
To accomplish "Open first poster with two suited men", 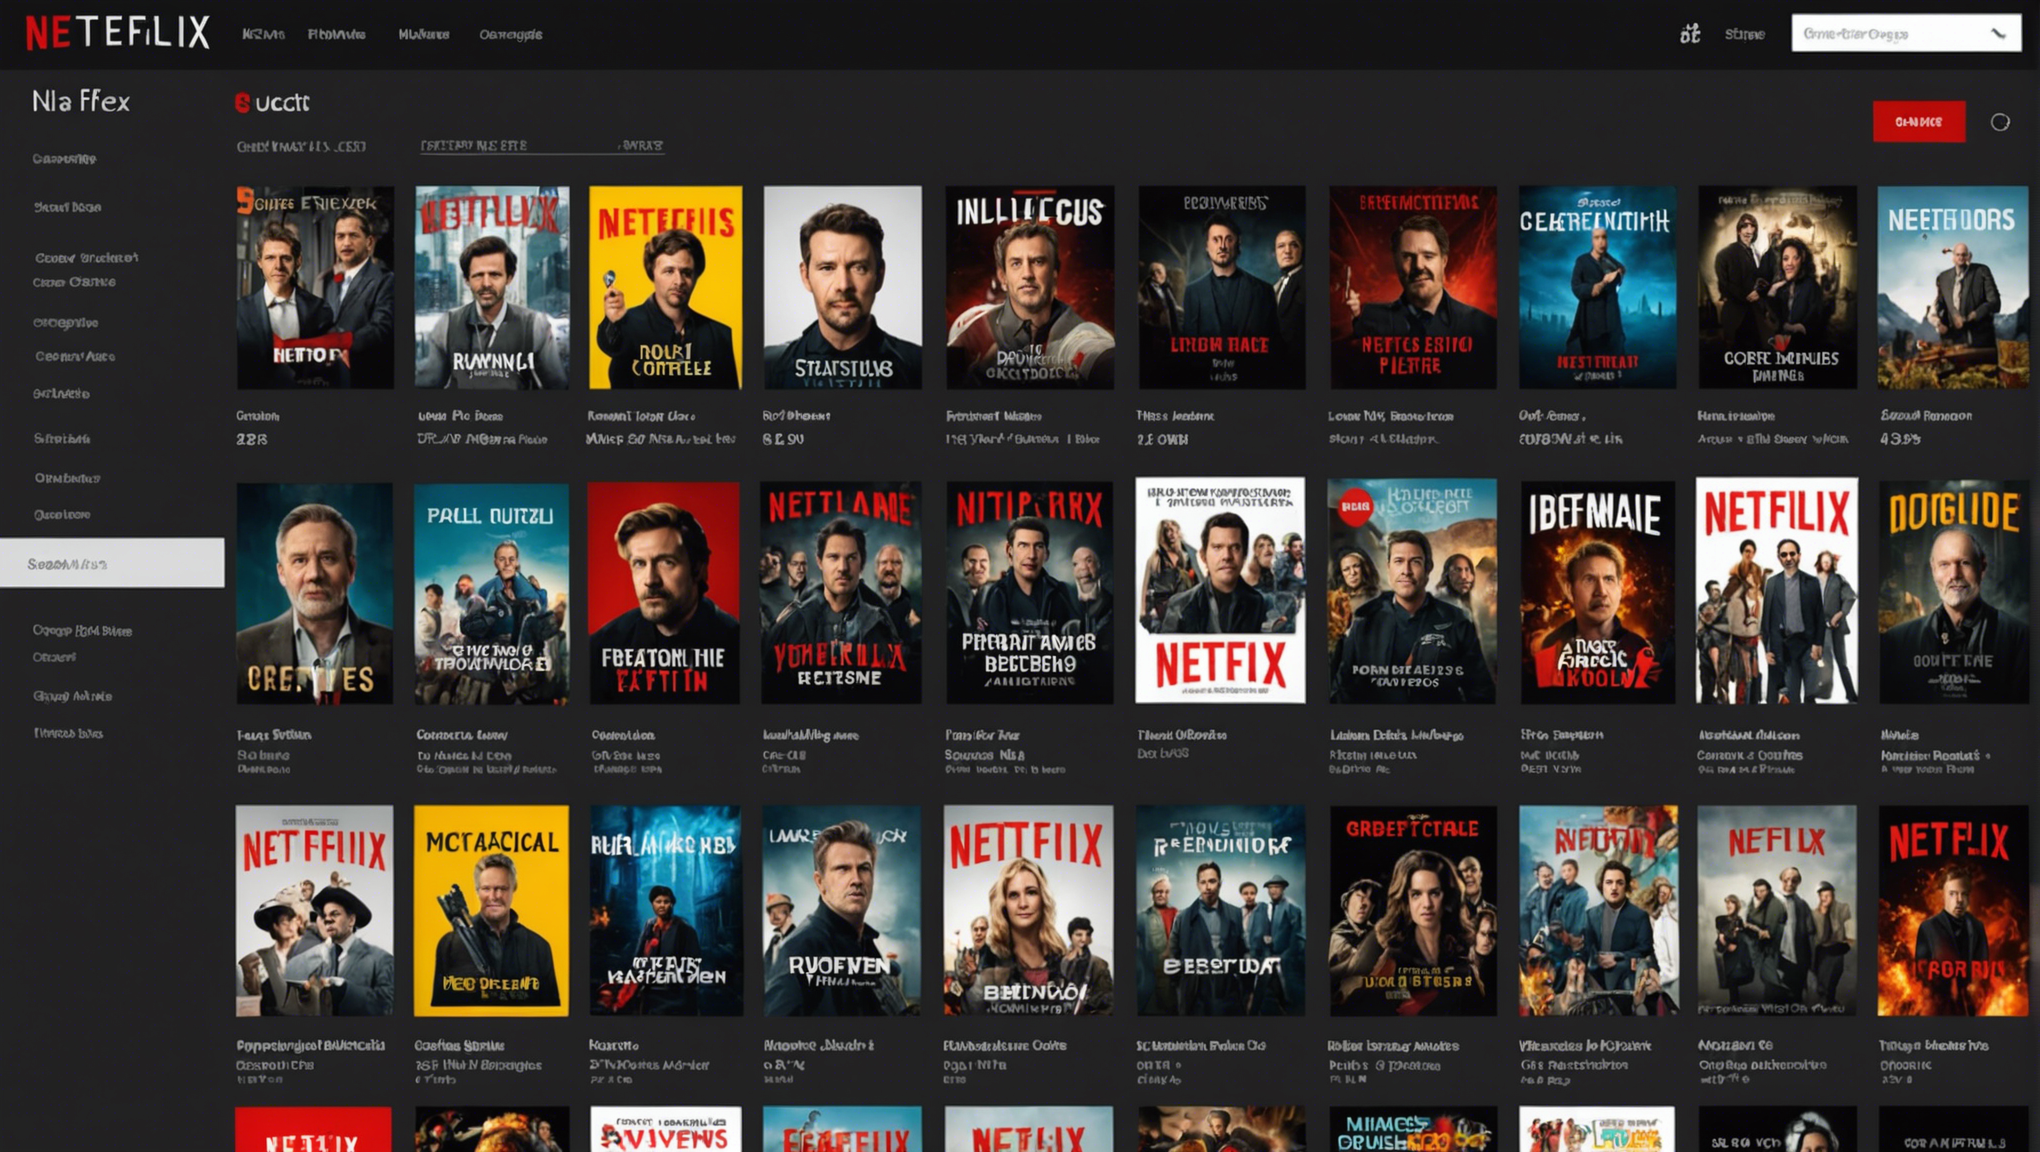I will [x=315, y=287].
